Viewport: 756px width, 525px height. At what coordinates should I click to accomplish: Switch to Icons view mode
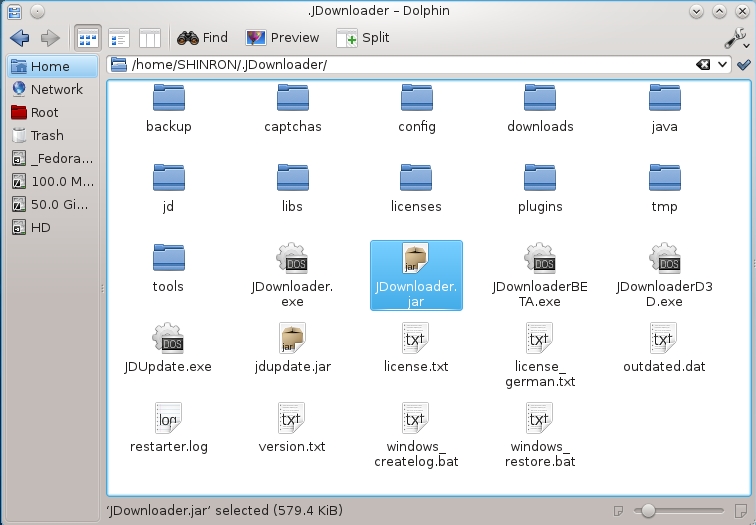click(x=88, y=38)
